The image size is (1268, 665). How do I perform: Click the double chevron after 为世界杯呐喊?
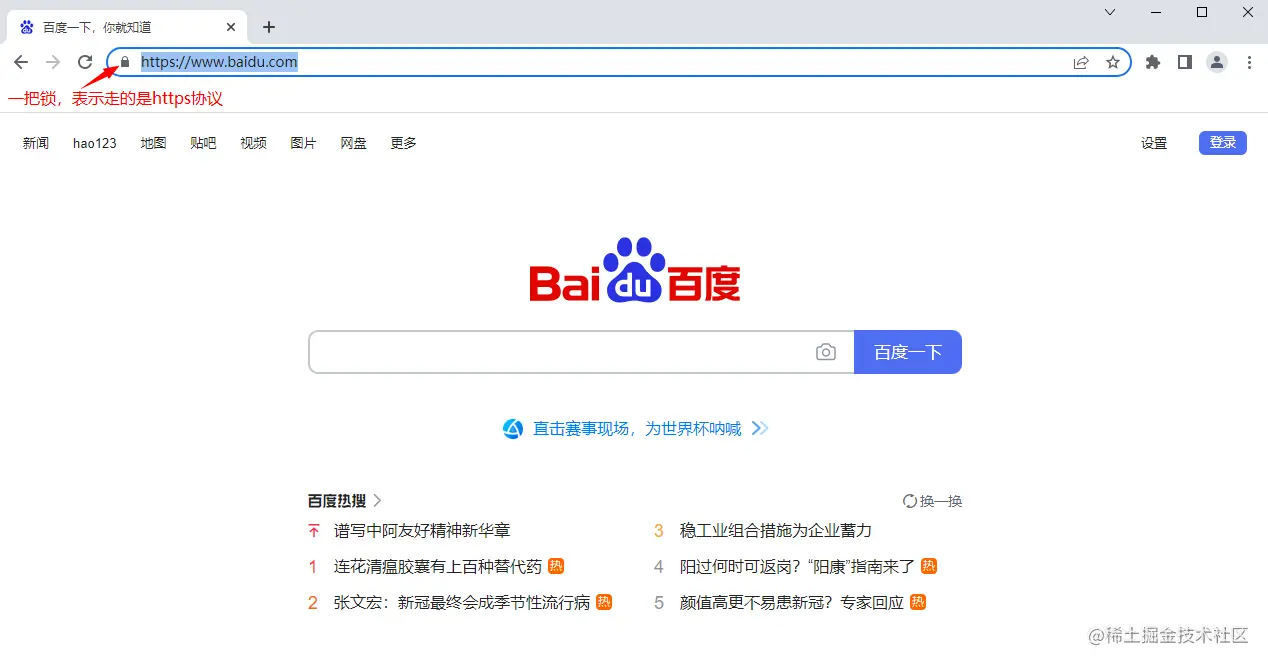(x=760, y=429)
